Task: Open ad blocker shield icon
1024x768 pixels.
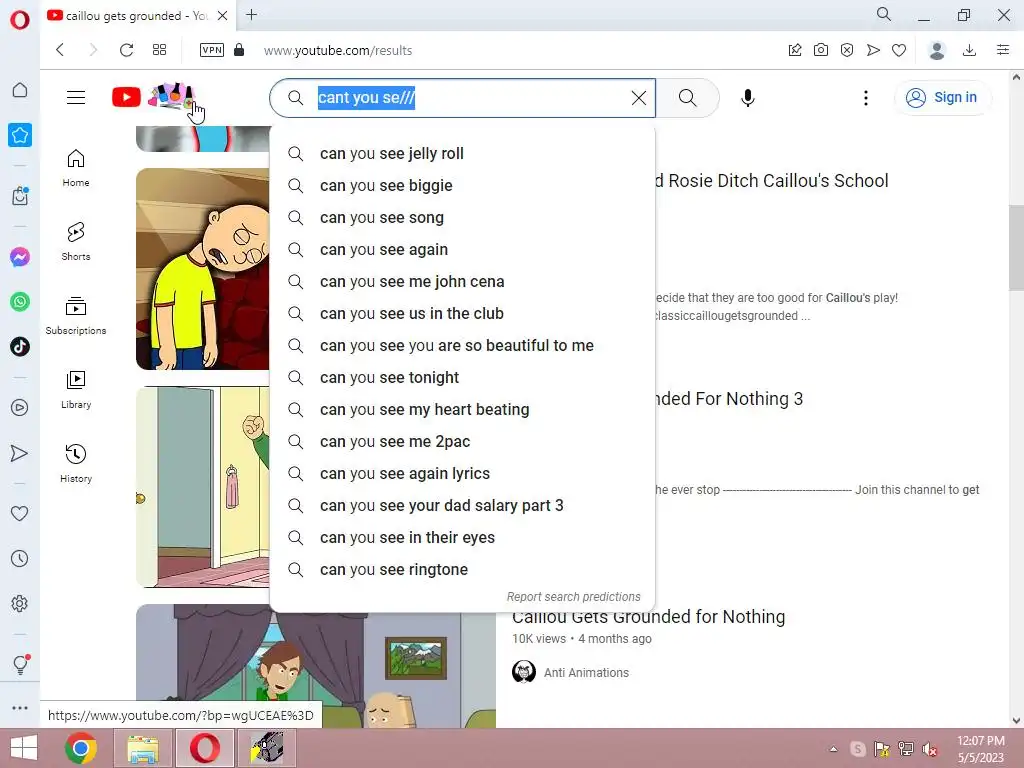Action: pyautogui.click(x=847, y=50)
